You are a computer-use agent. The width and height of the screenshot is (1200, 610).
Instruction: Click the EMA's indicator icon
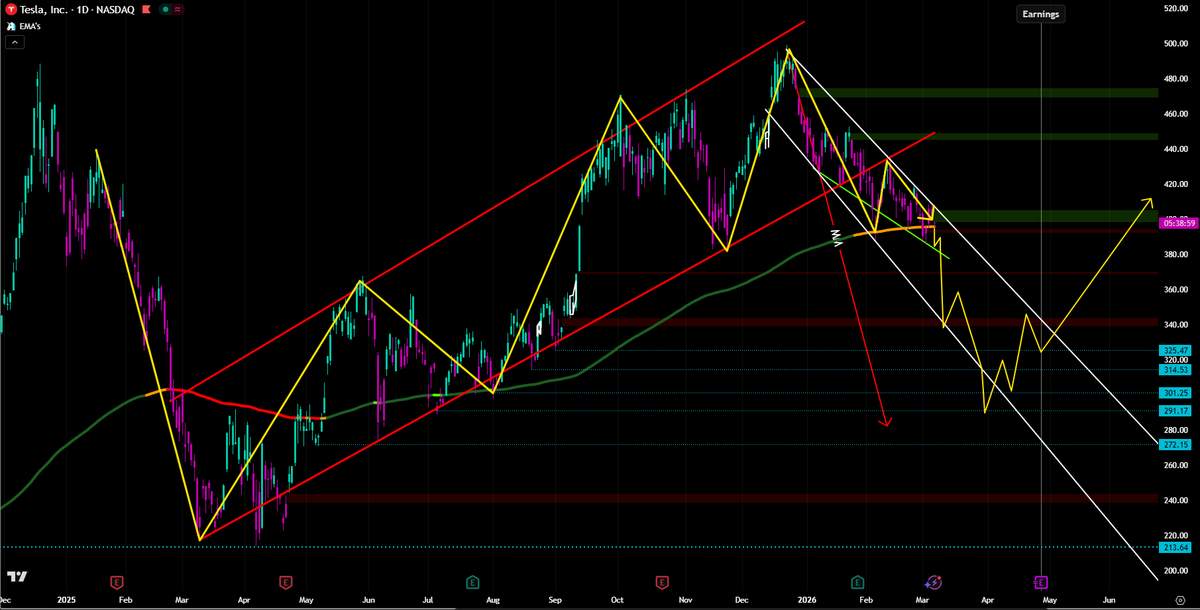pyautogui.click(x=12, y=27)
